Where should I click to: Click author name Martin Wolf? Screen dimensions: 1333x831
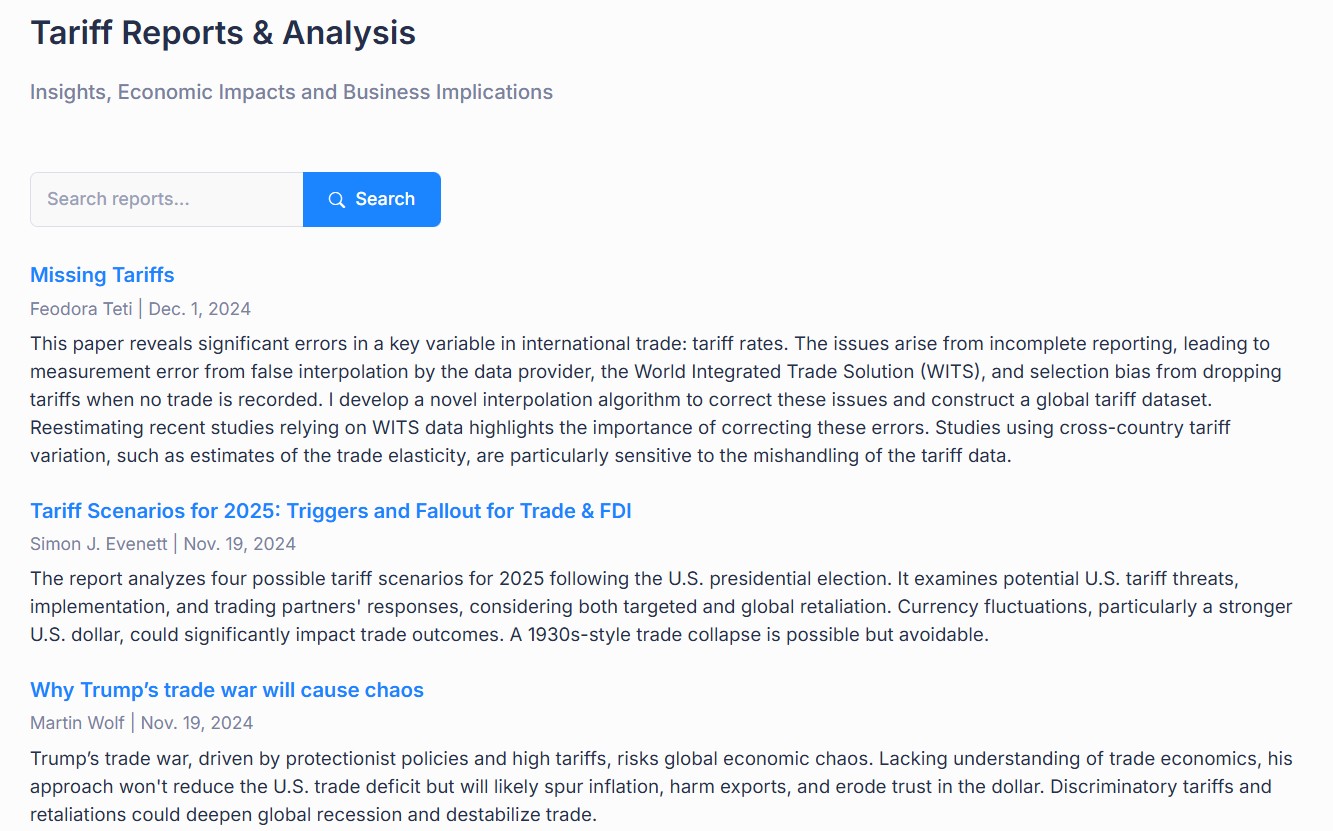[x=77, y=723]
